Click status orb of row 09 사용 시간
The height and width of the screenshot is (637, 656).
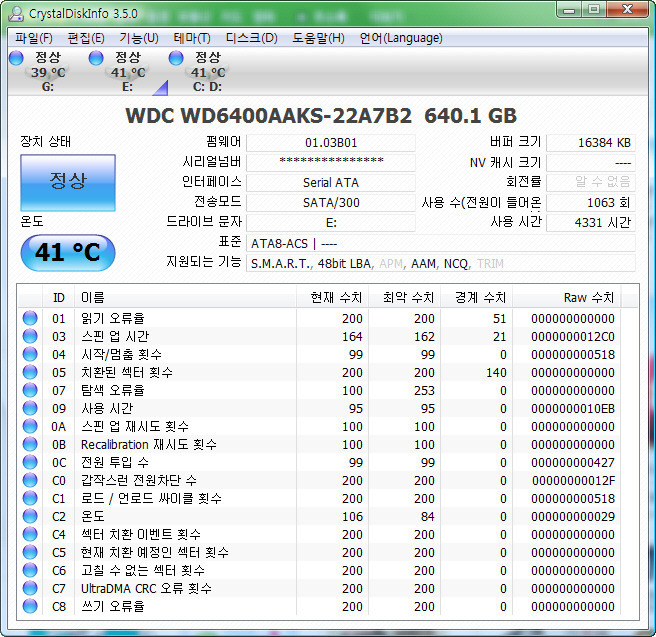click(x=30, y=408)
